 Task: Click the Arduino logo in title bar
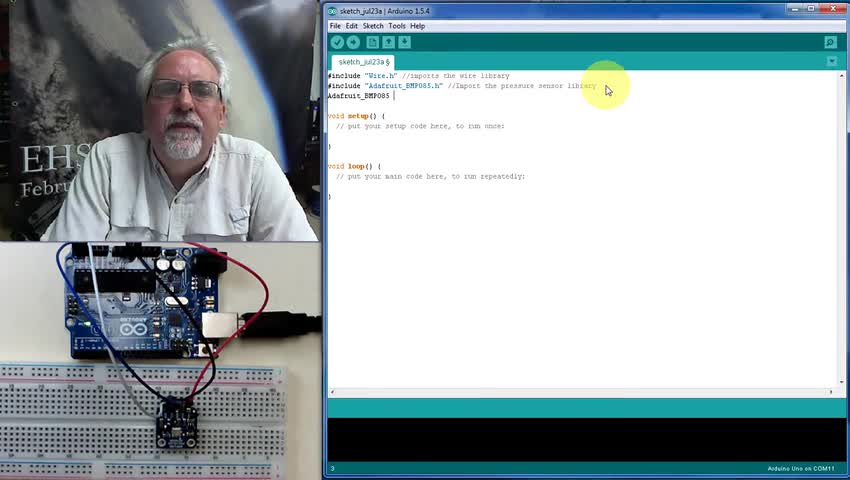click(x=332, y=11)
